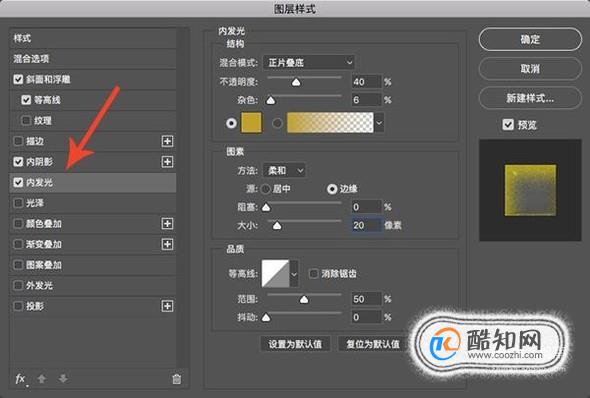Image resolution: width=590 pixels, height=398 pixels.
Task: Uncheck the 预览 preview checkbox
Action: (508, 125)
